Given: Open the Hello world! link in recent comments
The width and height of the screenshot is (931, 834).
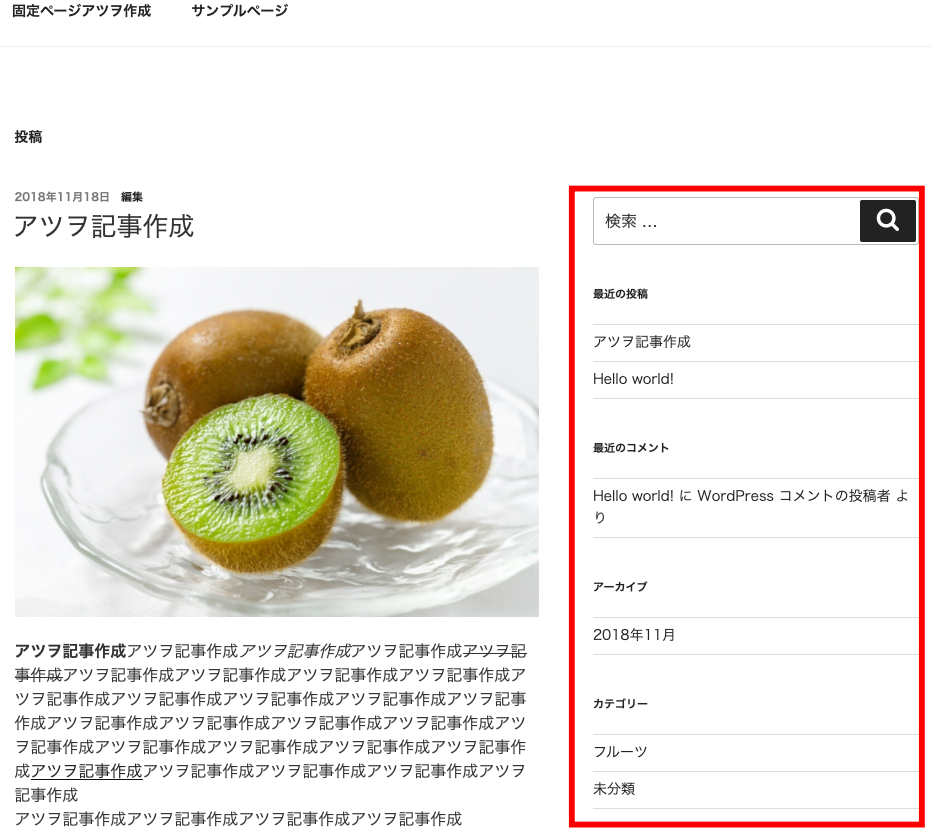Looking at the screenshot, I should click(633, 496).
